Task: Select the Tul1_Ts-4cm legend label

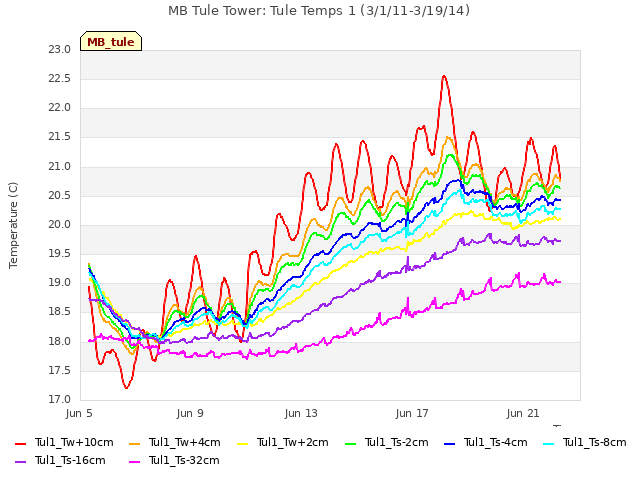Action: (x=496, y=442)
